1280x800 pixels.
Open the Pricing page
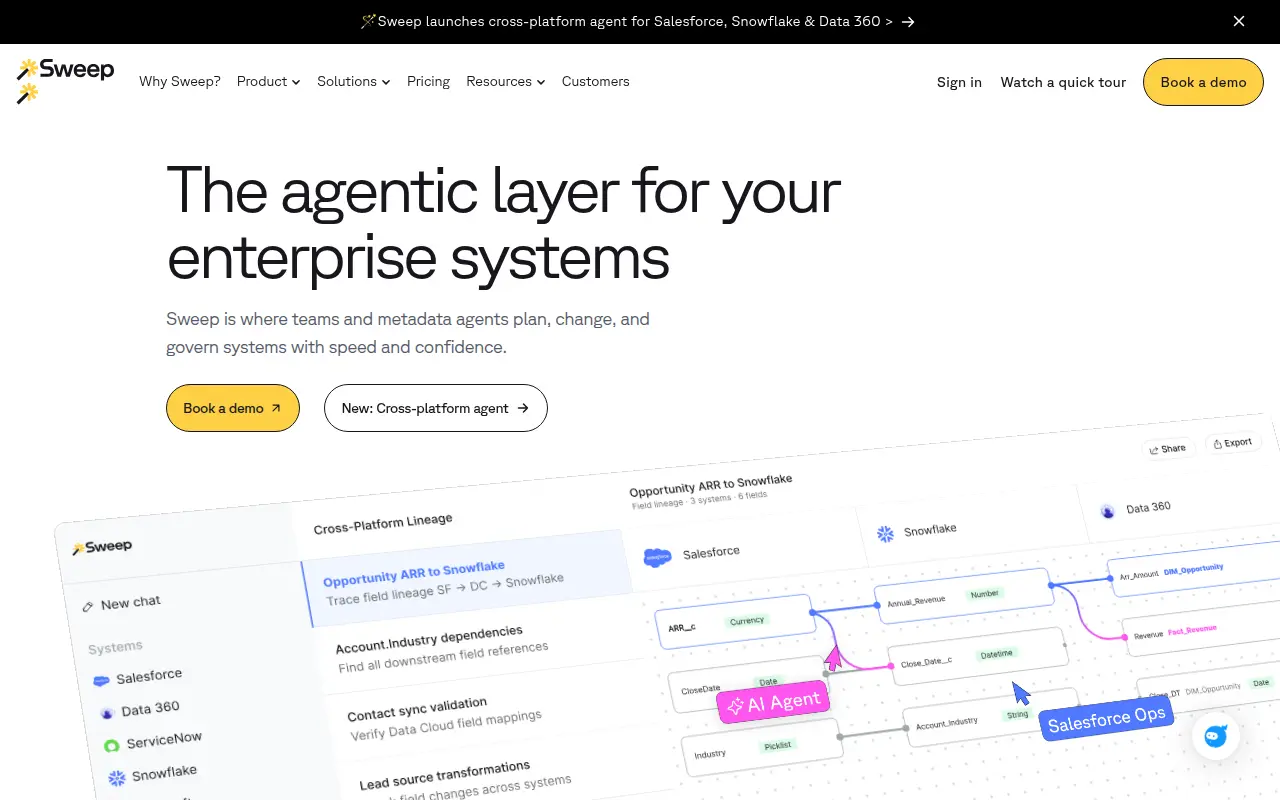pyautogui.click(x=428, y=81)
